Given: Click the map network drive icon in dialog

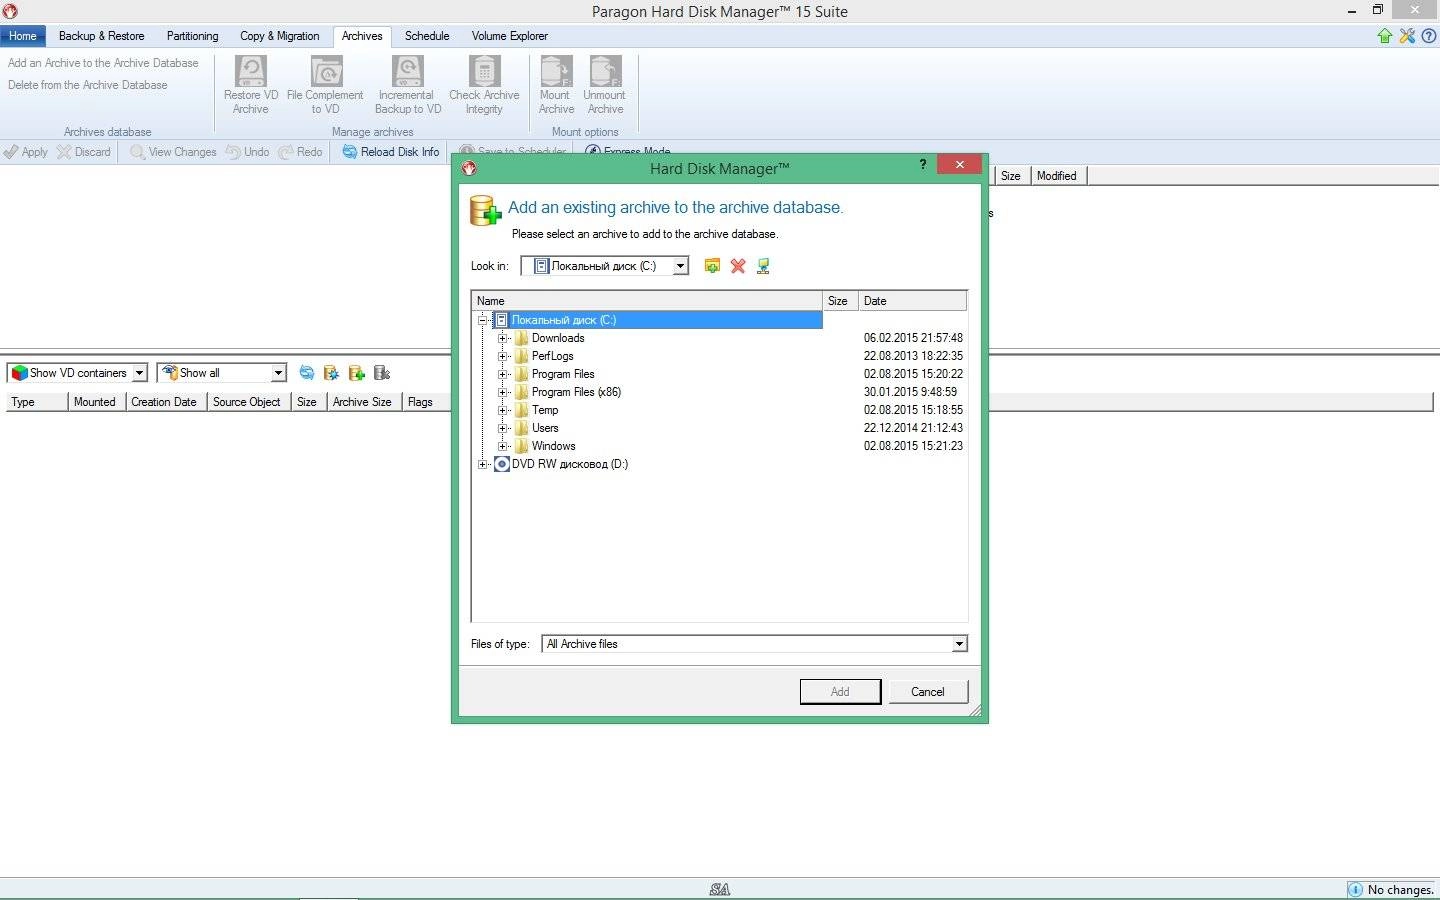Looking at the screenshot, I should pyautogui.click(x=763, y=266).
